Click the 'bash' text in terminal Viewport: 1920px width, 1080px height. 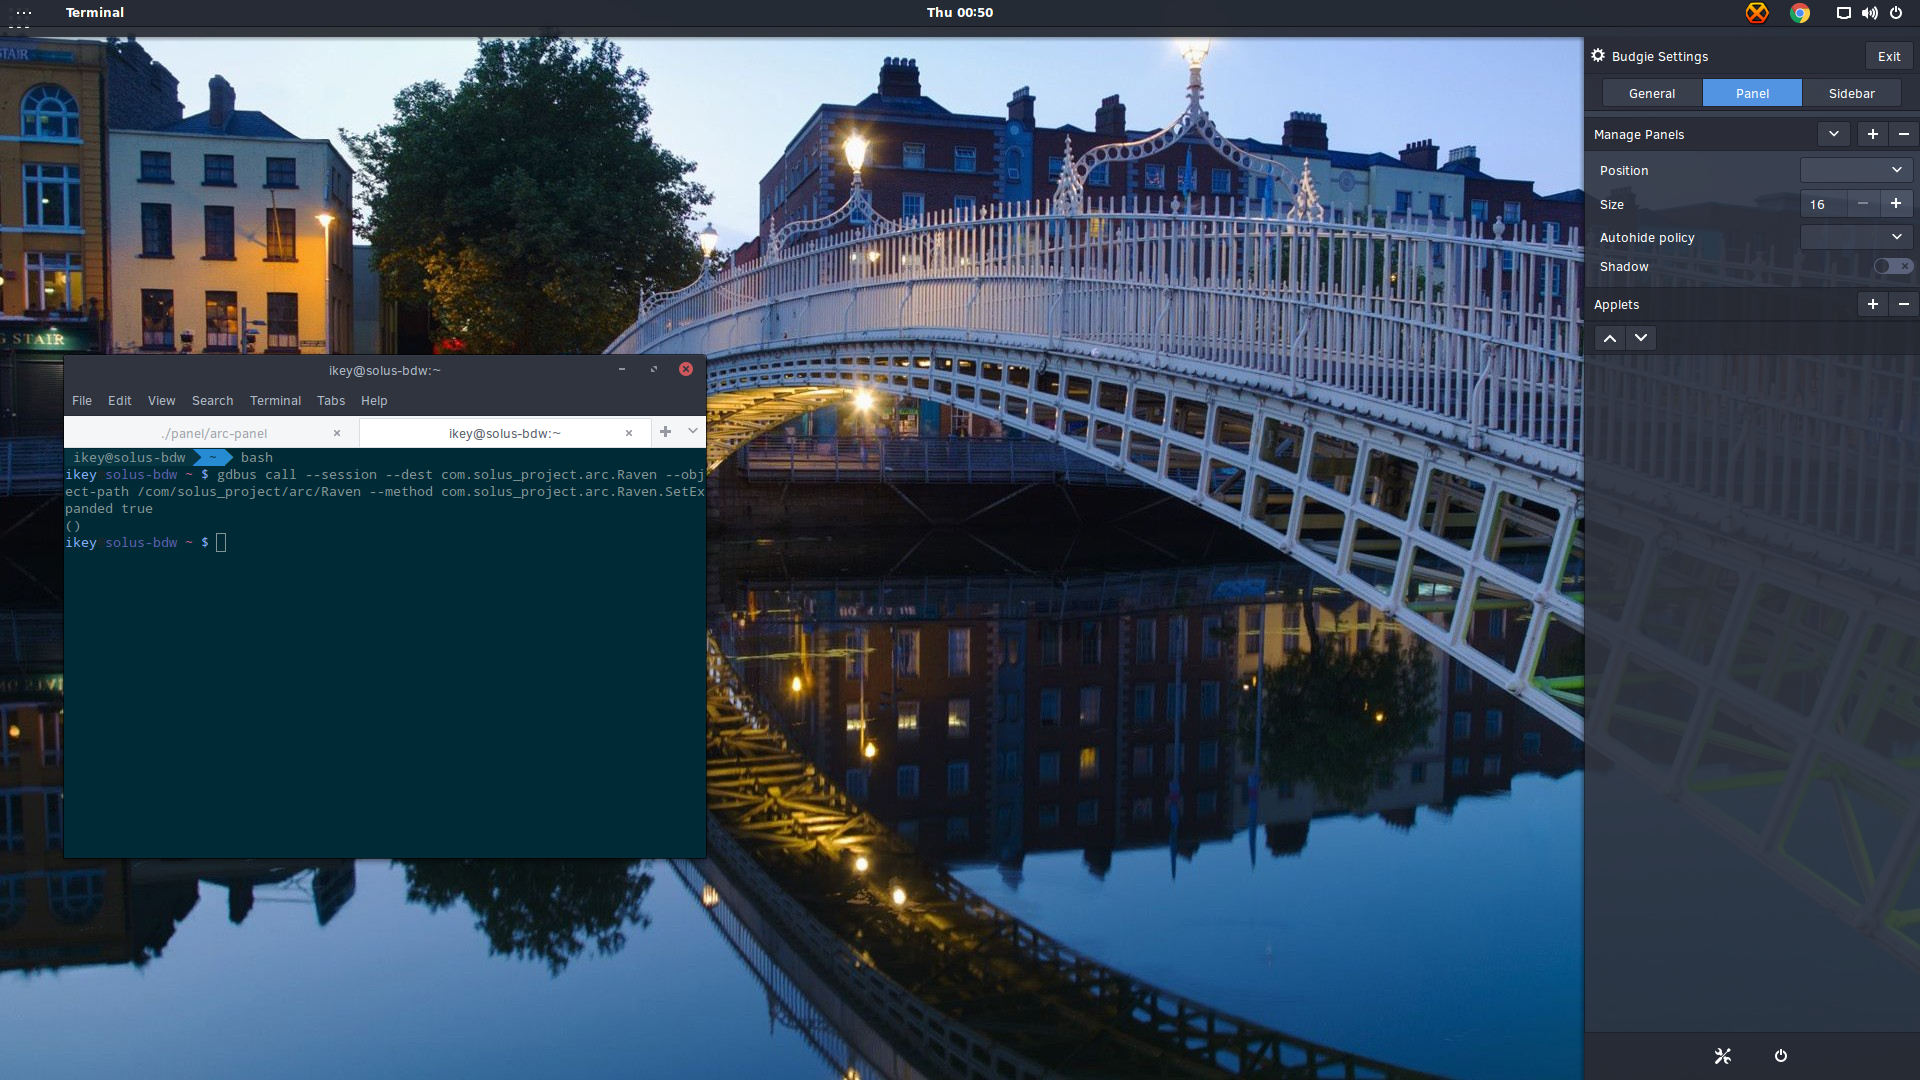(256, 457)
